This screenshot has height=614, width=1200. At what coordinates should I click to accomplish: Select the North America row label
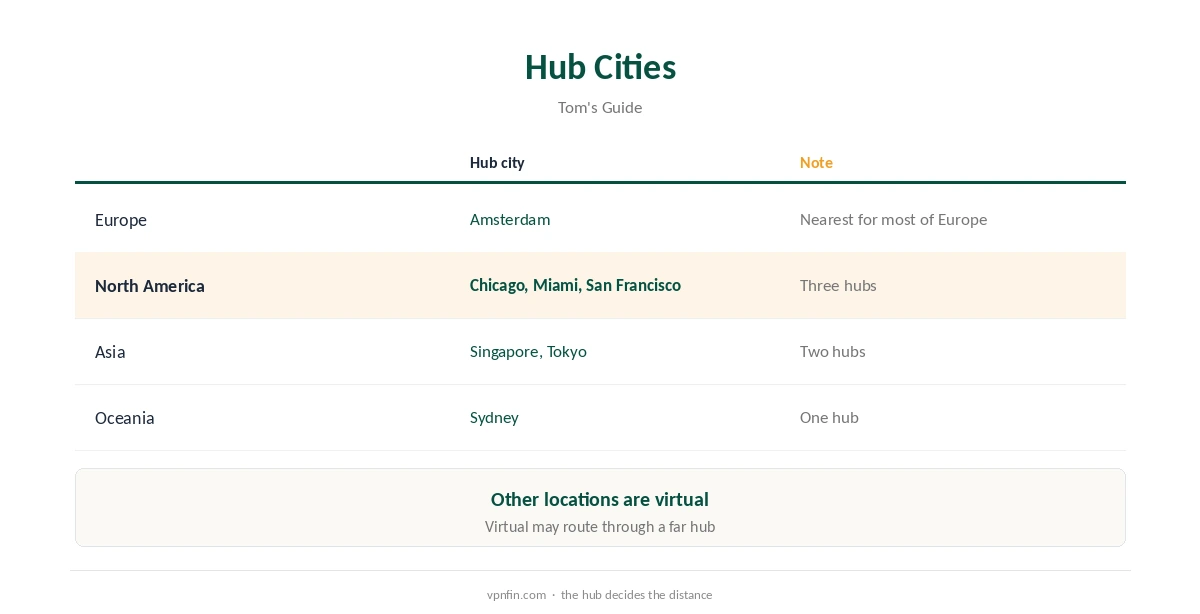[150, 286]
